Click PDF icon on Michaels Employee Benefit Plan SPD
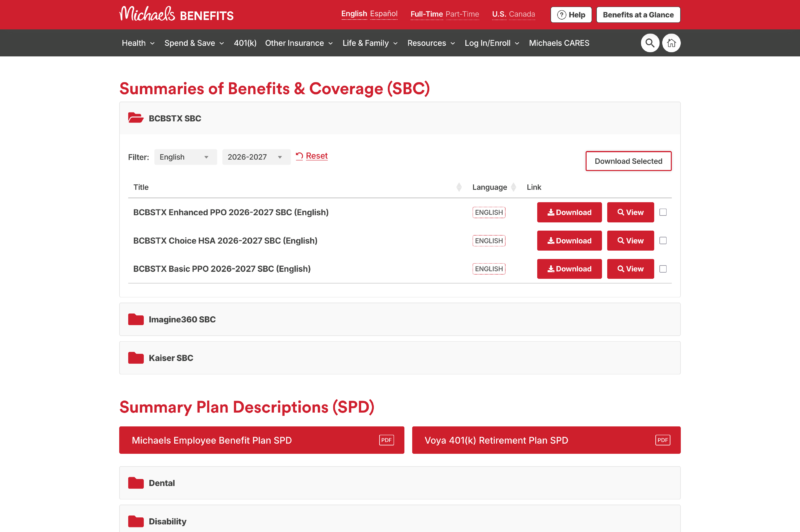This screenshot has width=800, height=532. pyautogui.click(x=386, y=440)
